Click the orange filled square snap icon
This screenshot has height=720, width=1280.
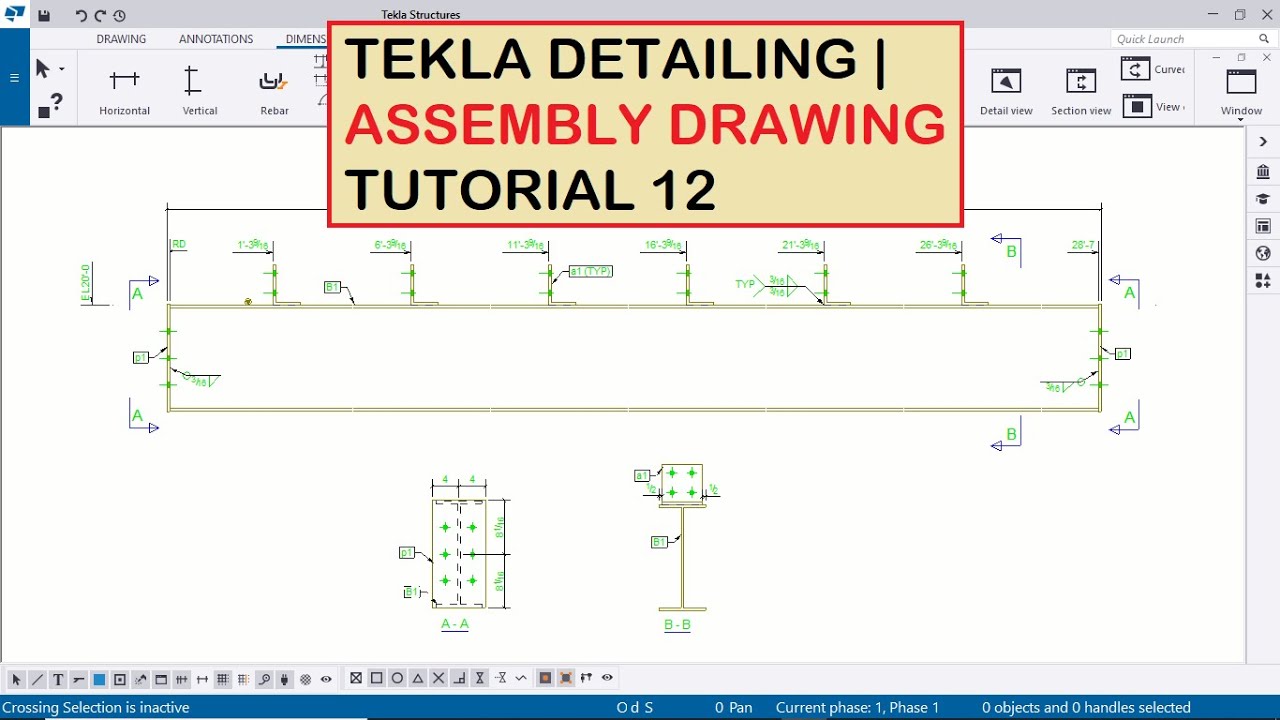545,678
